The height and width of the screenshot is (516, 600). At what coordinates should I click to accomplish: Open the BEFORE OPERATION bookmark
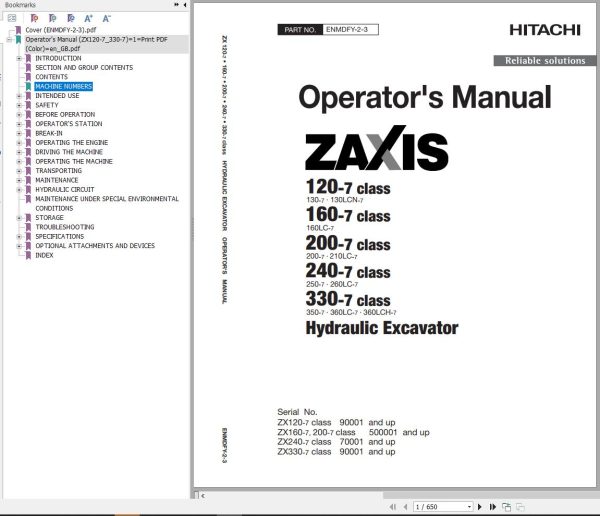tap(65, 114)
